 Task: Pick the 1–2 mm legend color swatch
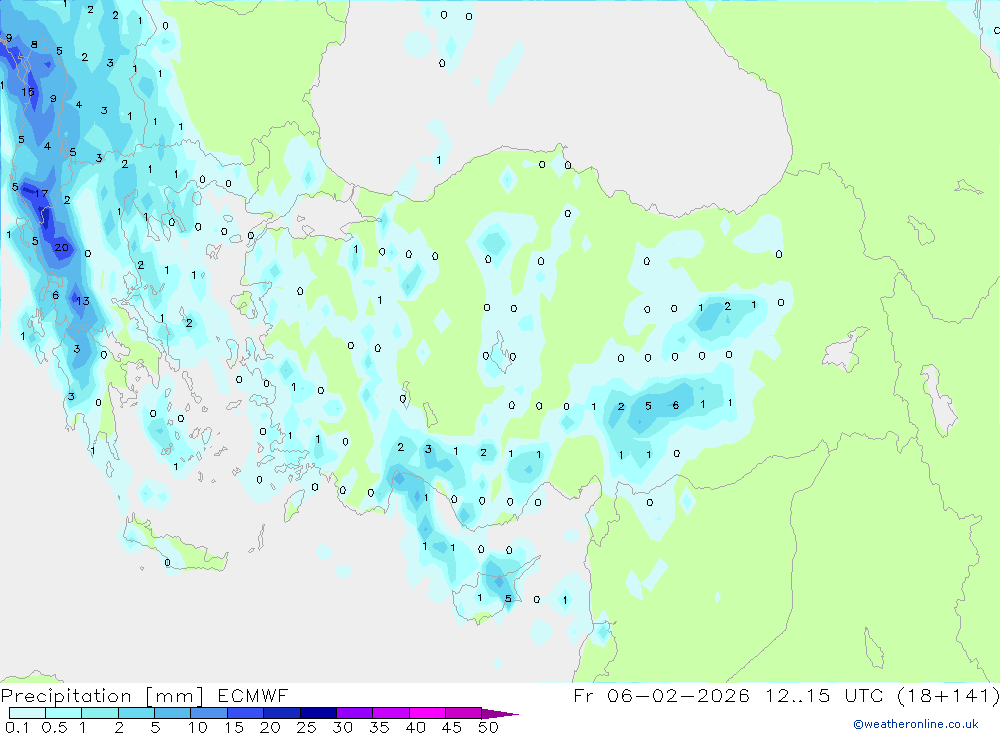coord(99,713)
